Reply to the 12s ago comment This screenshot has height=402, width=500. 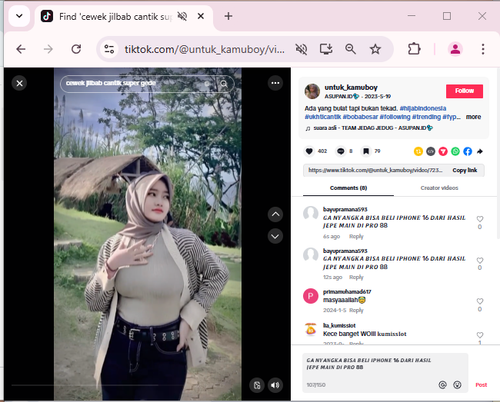tap(356, 277)
